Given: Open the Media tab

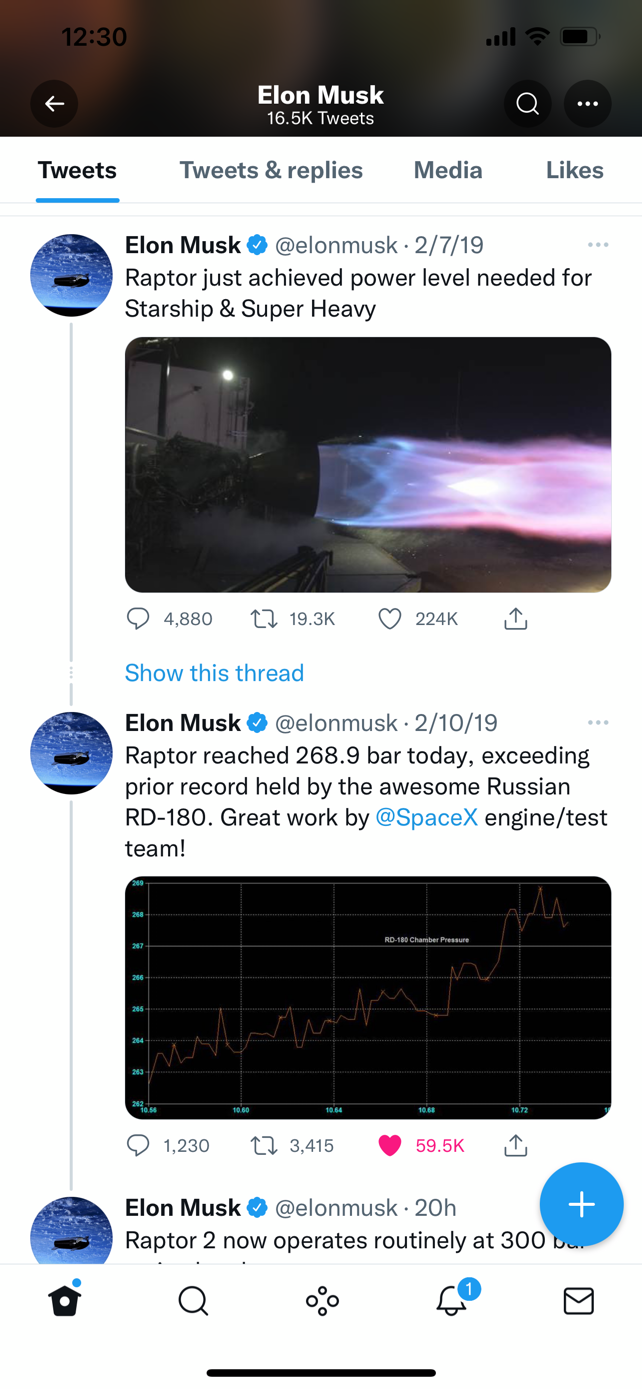Looking at the screenshot, I should [x=448, y=170].
